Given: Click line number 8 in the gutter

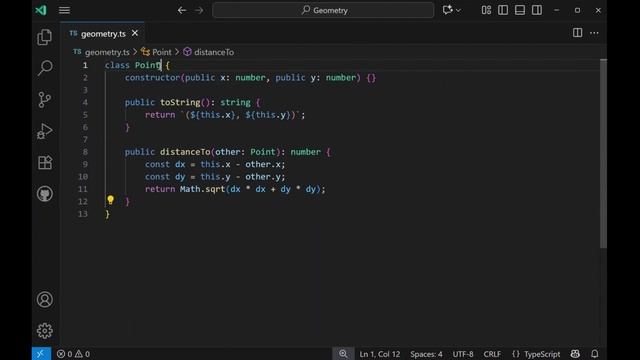Looking at the screenshot, I should (x=85, y=152).
